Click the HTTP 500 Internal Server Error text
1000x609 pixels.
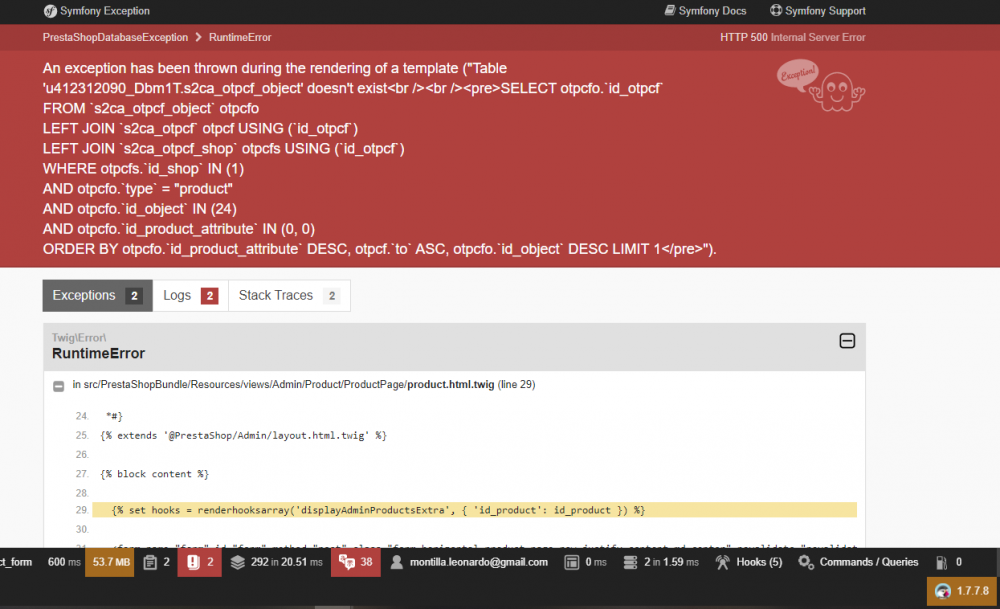(x=793, y=38)
